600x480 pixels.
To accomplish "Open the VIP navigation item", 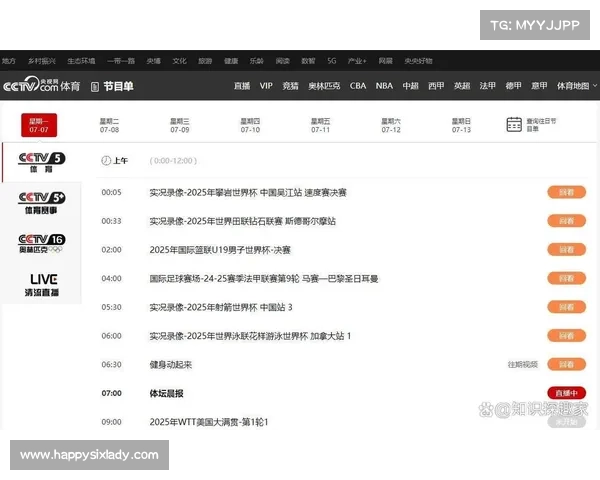I will [x=266, y=86].
